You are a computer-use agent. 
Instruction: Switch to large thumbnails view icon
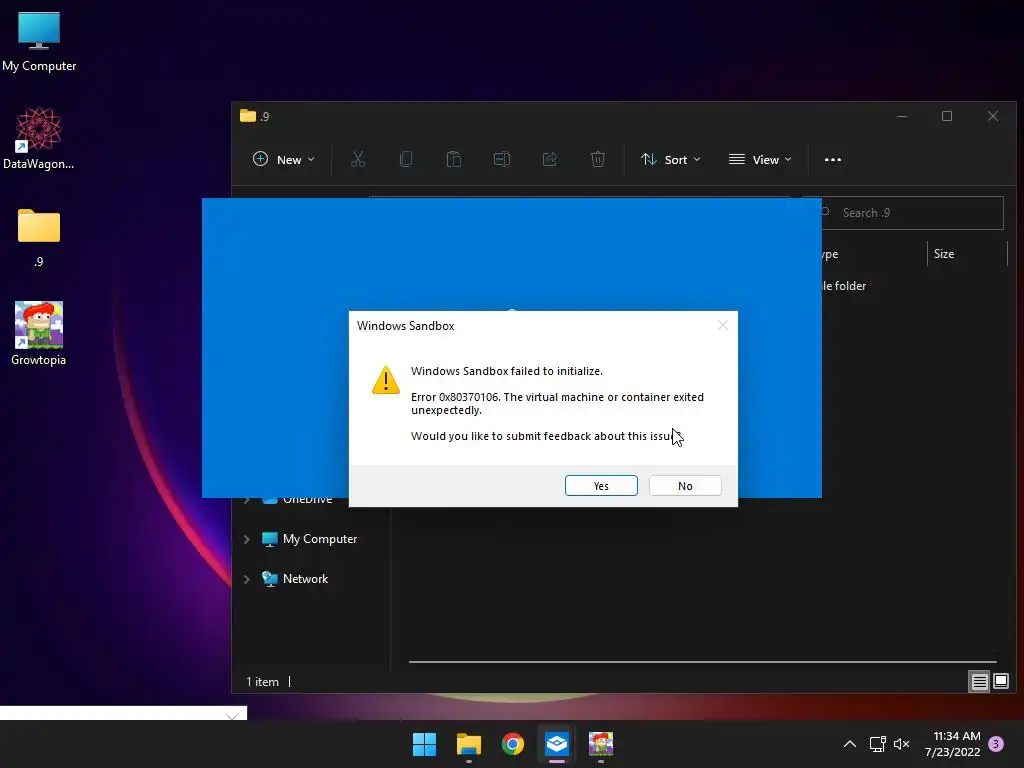click(1001, 682)
